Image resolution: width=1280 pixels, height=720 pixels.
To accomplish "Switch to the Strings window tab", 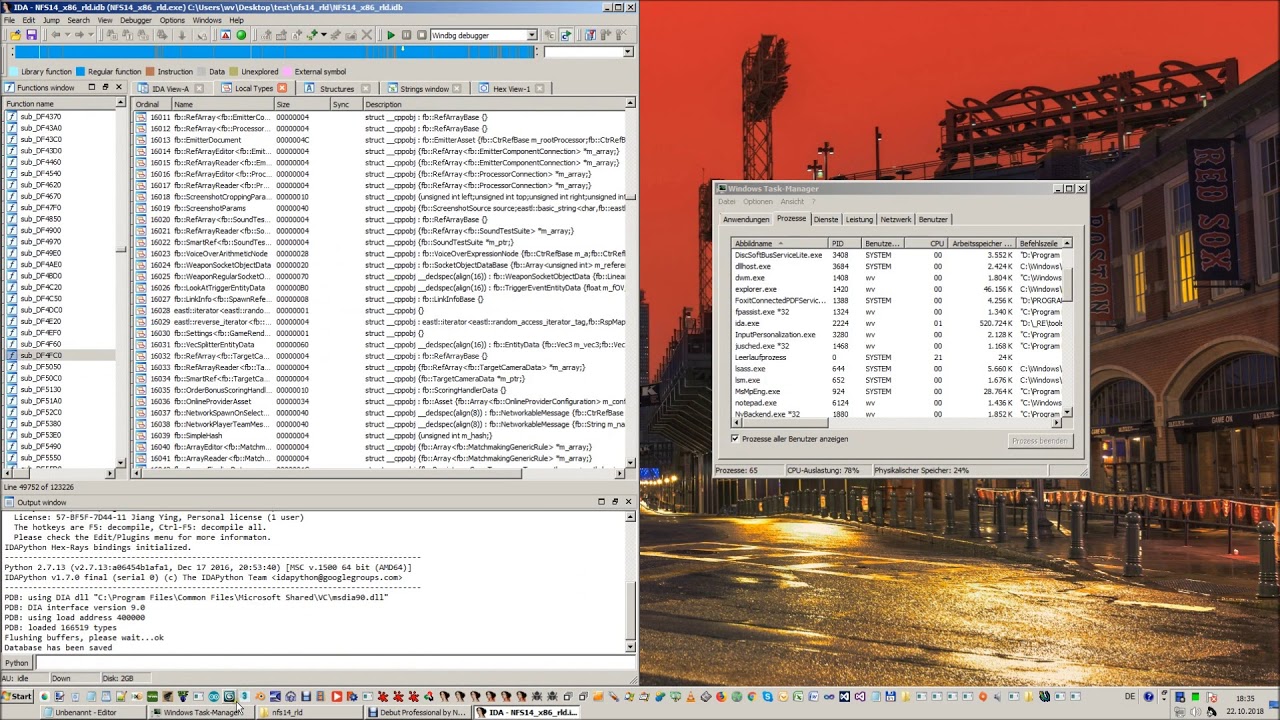I will 423,89.
